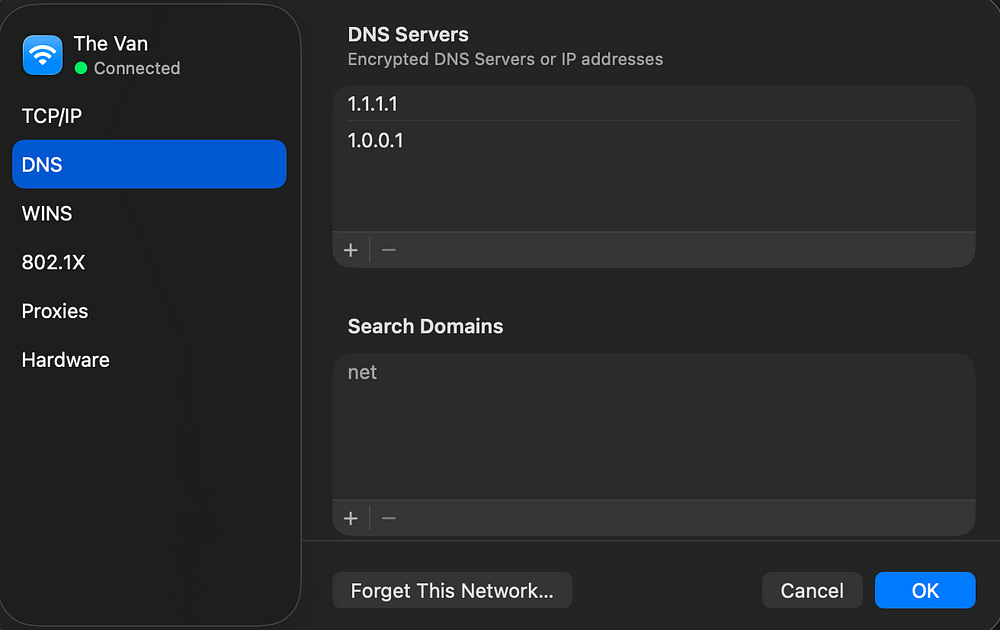This screenshot has width=1000, height=630.
Task: Click the Wi-Fi network icon
Action: (x=42, y=56)
